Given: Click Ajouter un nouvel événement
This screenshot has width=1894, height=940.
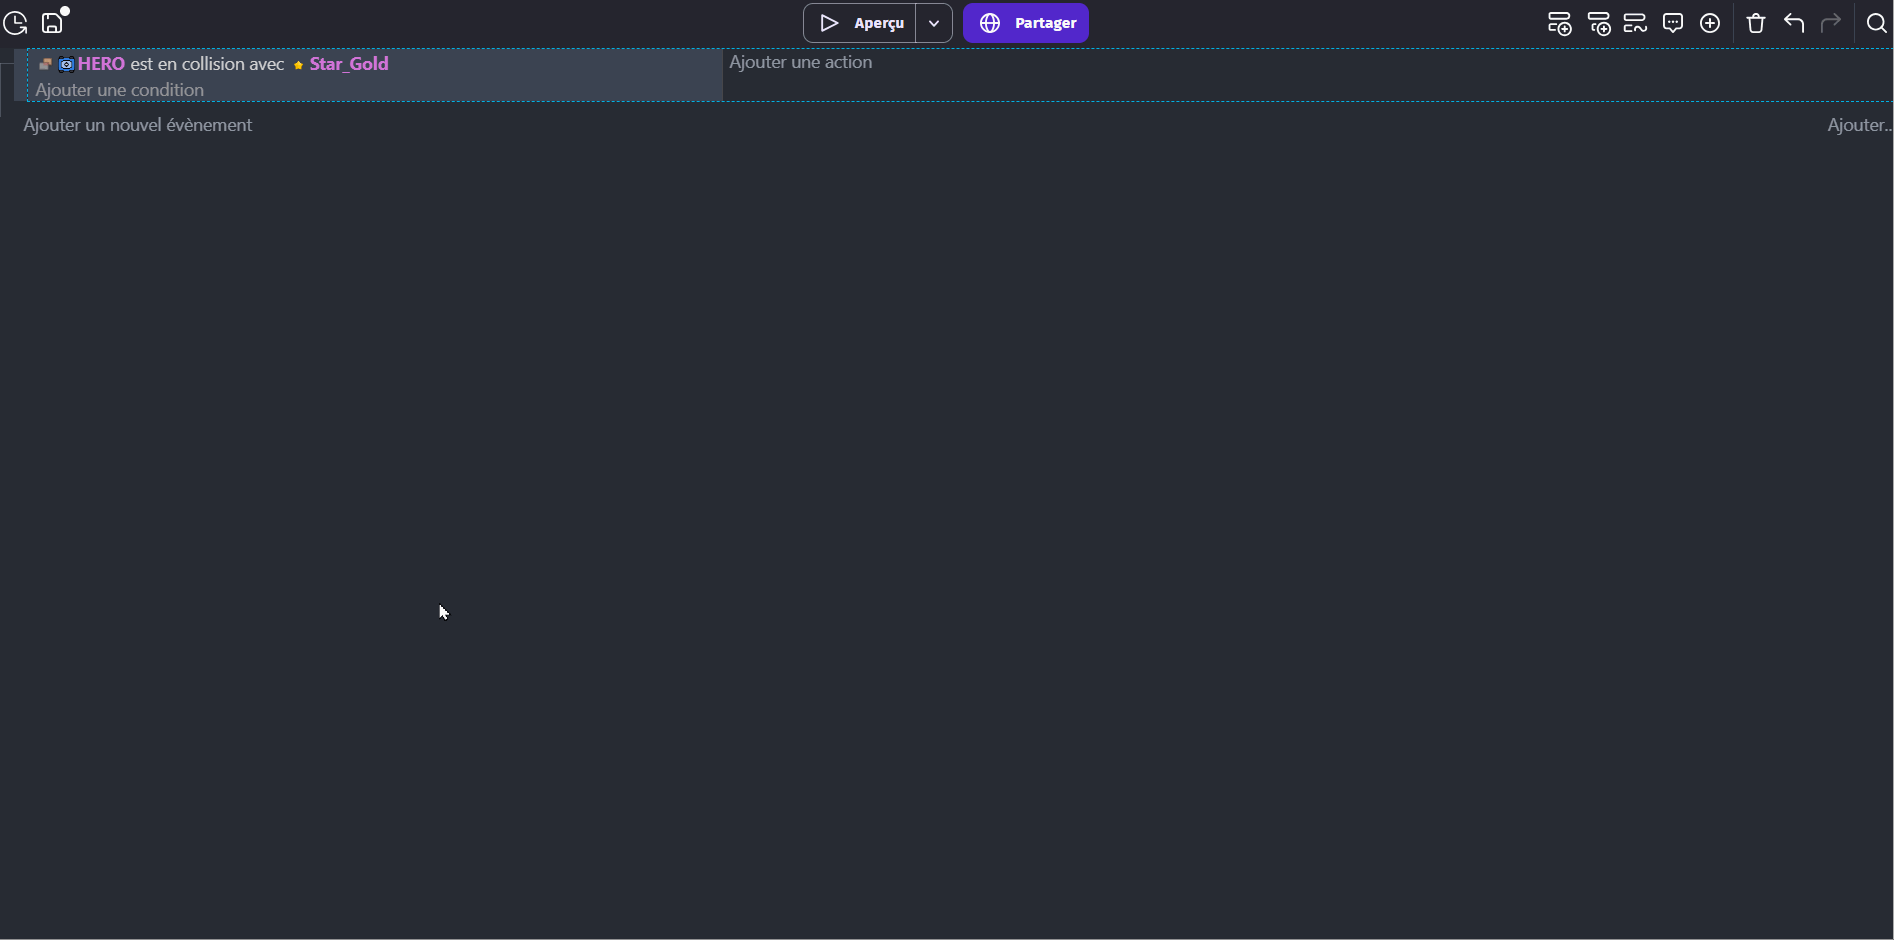Looking at the screenshot, I should pos(137,125).
